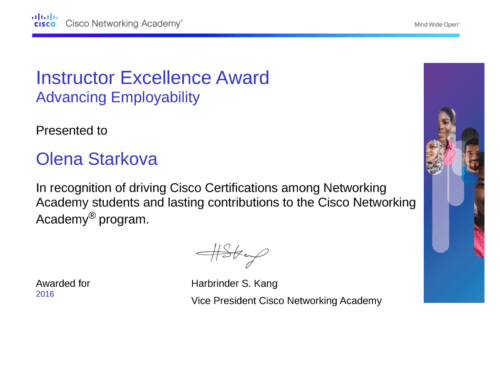Click the Presented to label

(x=72, y=130)
